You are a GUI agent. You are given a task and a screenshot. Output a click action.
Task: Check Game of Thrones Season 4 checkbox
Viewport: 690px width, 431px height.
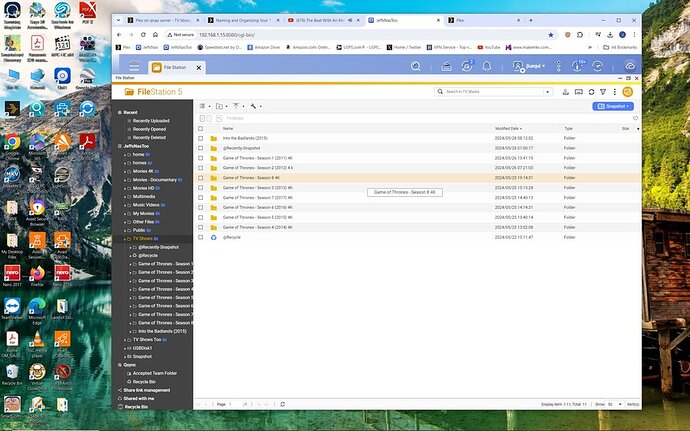[200, 227]
